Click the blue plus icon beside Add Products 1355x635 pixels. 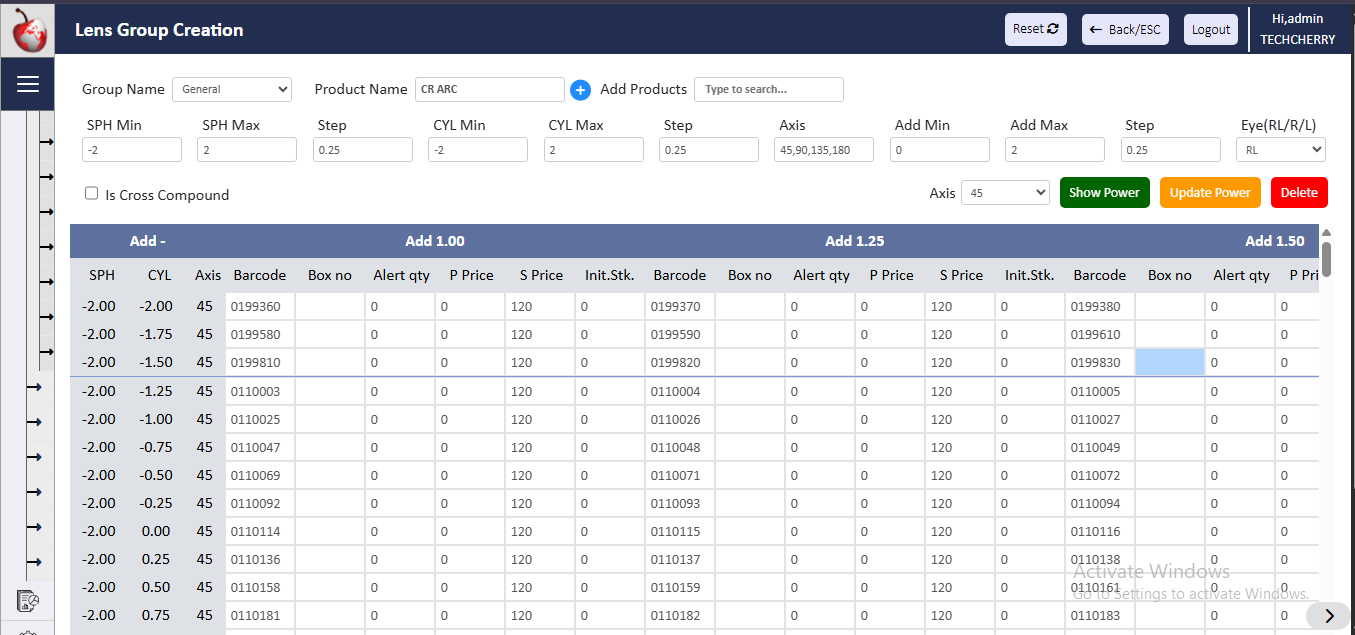580,89
